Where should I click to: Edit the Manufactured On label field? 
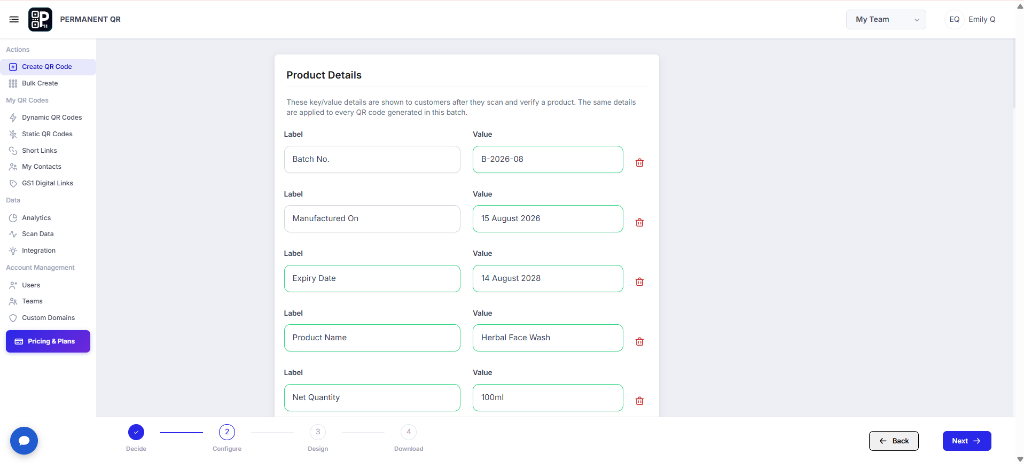tap(372, 219)
